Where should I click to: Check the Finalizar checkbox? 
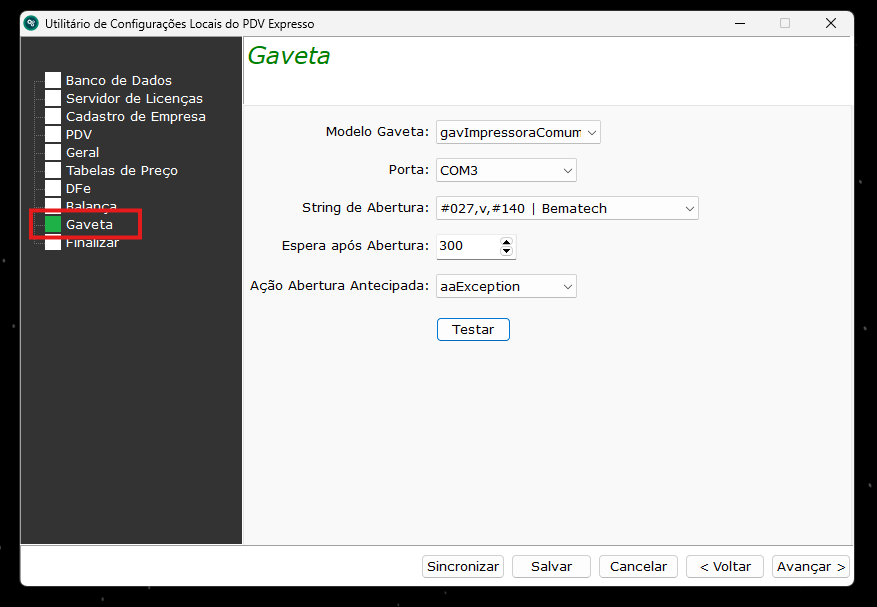pos(51,242)
